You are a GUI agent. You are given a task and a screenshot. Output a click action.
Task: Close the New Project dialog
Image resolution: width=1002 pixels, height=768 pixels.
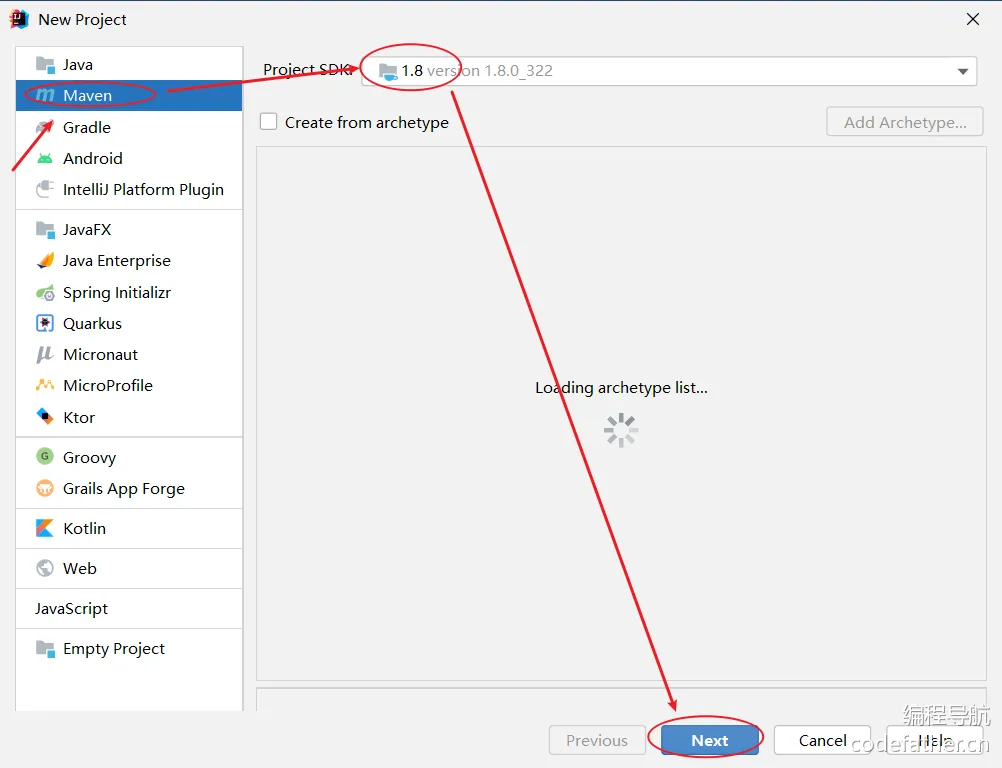click(x=973, y=19)
